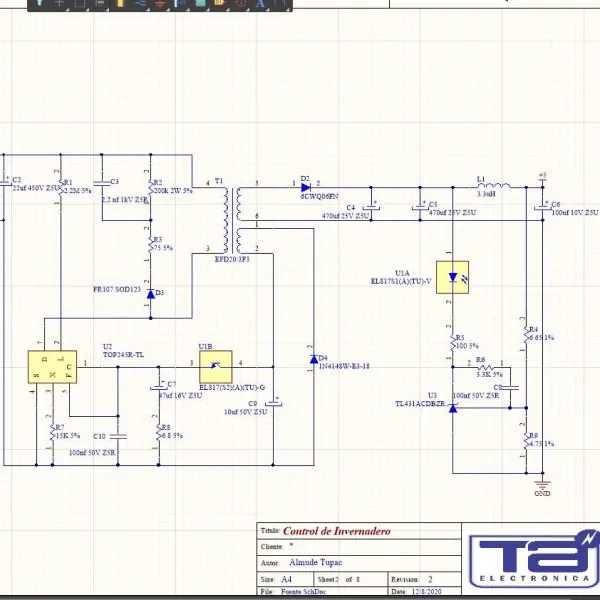The height and width of the screenshot is (600, 600).
Task: Select the R9 resistor symbol
Action: point(526,440)
